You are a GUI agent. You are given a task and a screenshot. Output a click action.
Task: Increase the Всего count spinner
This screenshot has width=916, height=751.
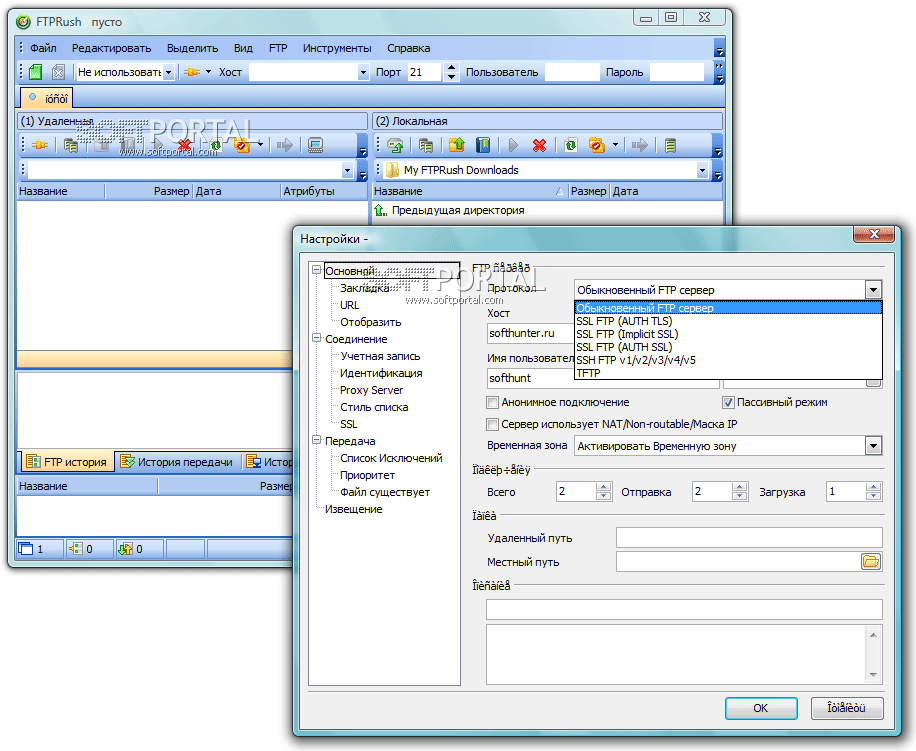pyautogui.click(x=603, y=487)
